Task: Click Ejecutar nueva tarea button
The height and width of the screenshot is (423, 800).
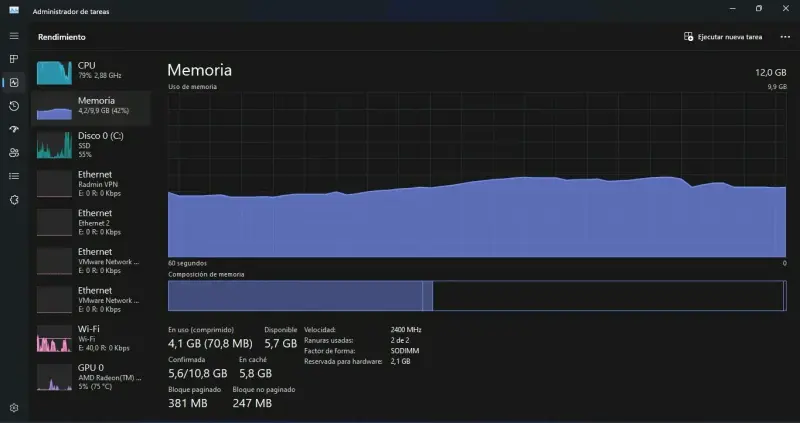Action: pos(723,37)
